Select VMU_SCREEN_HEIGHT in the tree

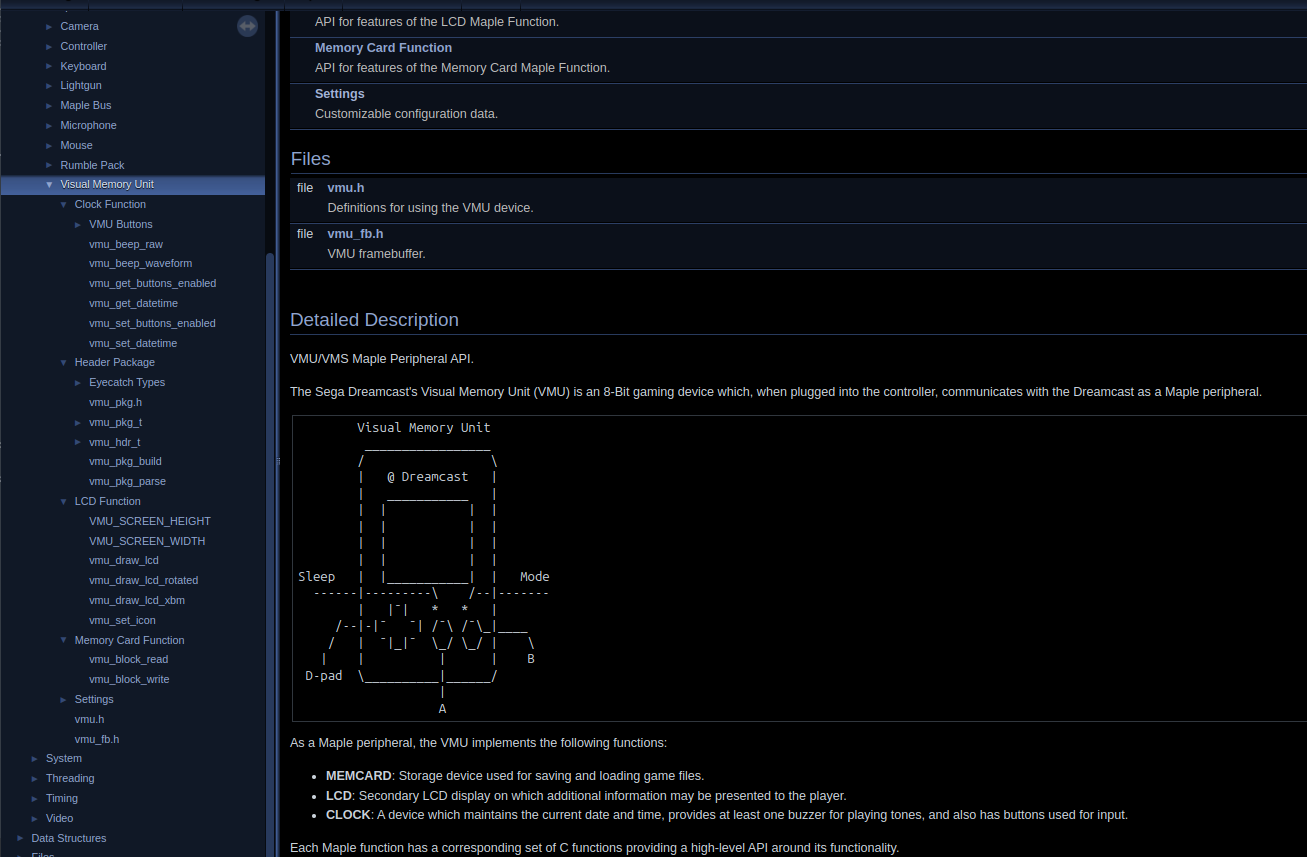(150, 521)
